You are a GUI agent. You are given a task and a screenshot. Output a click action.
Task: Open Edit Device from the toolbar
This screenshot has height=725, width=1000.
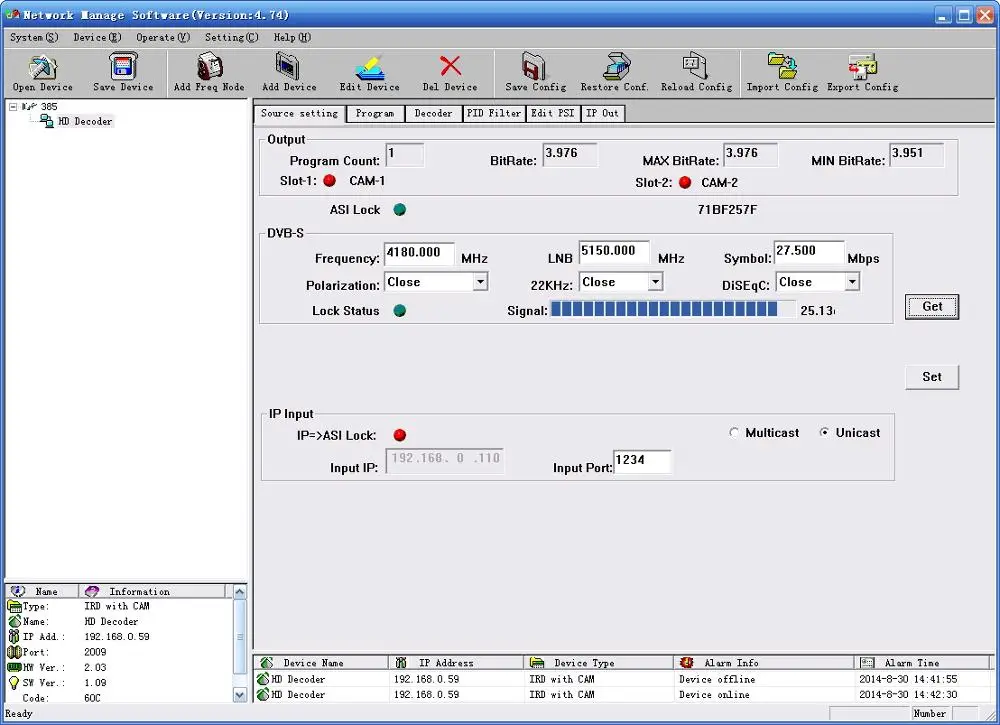[x=369, y=68]
